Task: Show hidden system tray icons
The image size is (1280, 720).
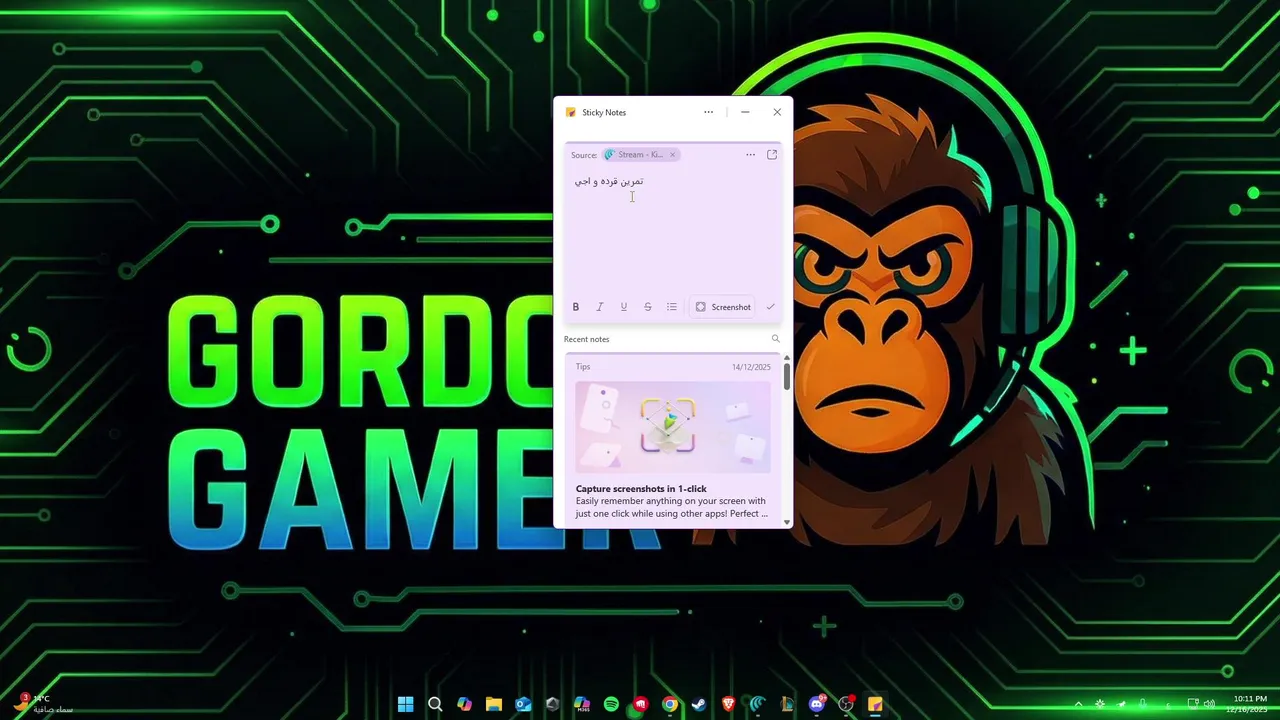Action: (1078, 704)
